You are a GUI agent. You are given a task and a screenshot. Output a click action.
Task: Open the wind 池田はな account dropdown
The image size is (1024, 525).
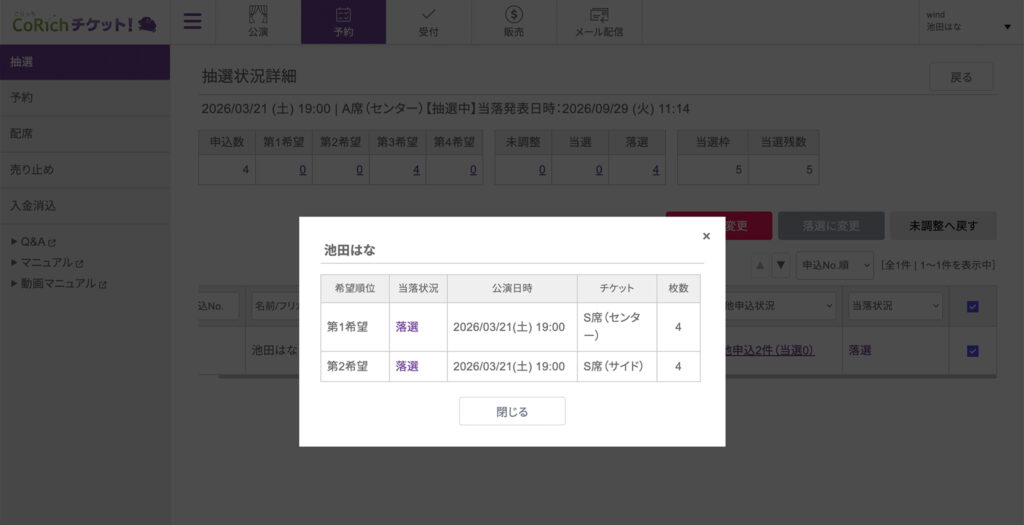pyautogui.click(x=966, y=21)
